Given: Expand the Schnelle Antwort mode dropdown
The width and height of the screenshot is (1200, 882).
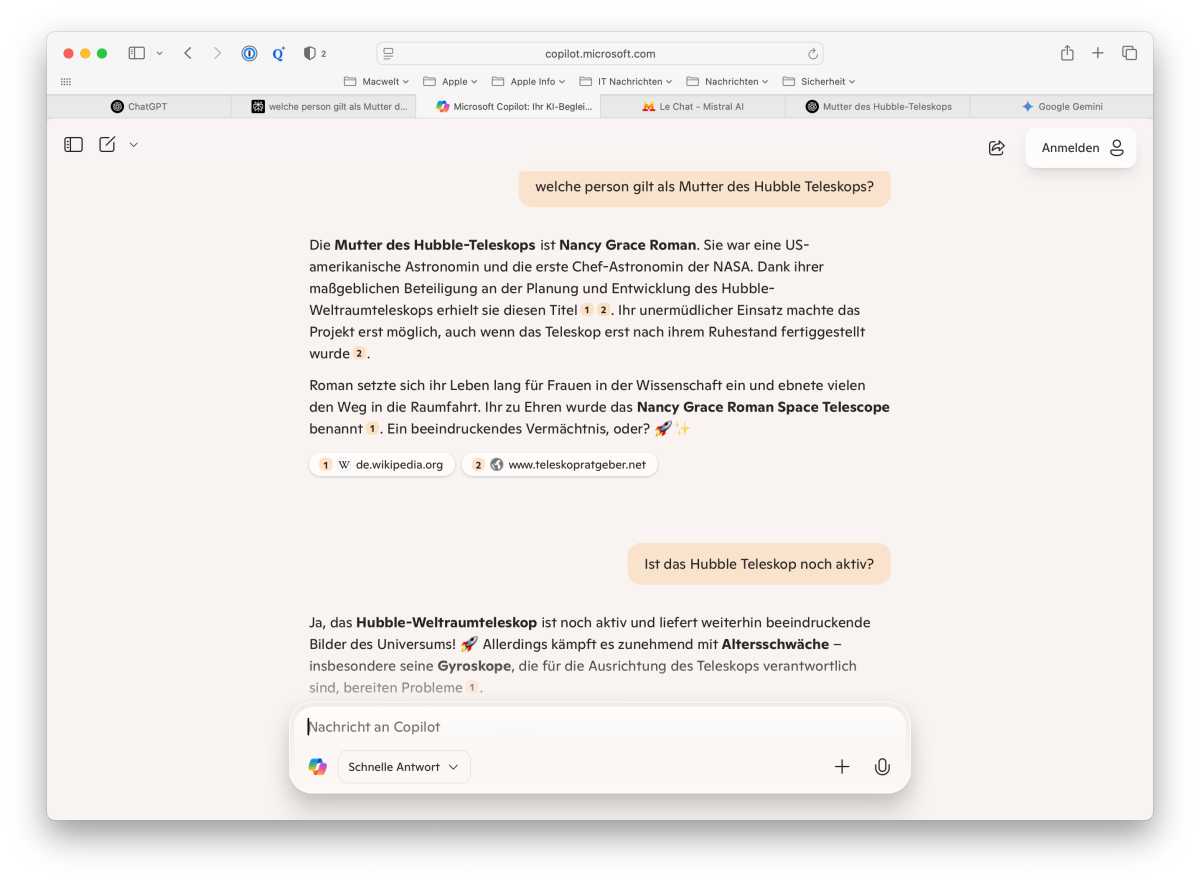Looking at the screenshot, I should pyautogui.click(x=404, y=767).
